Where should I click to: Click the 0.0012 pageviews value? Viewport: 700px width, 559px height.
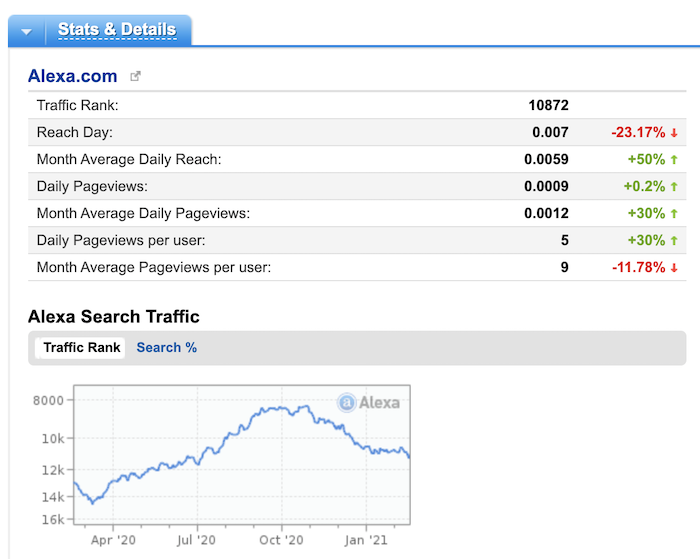pos(546,213)
